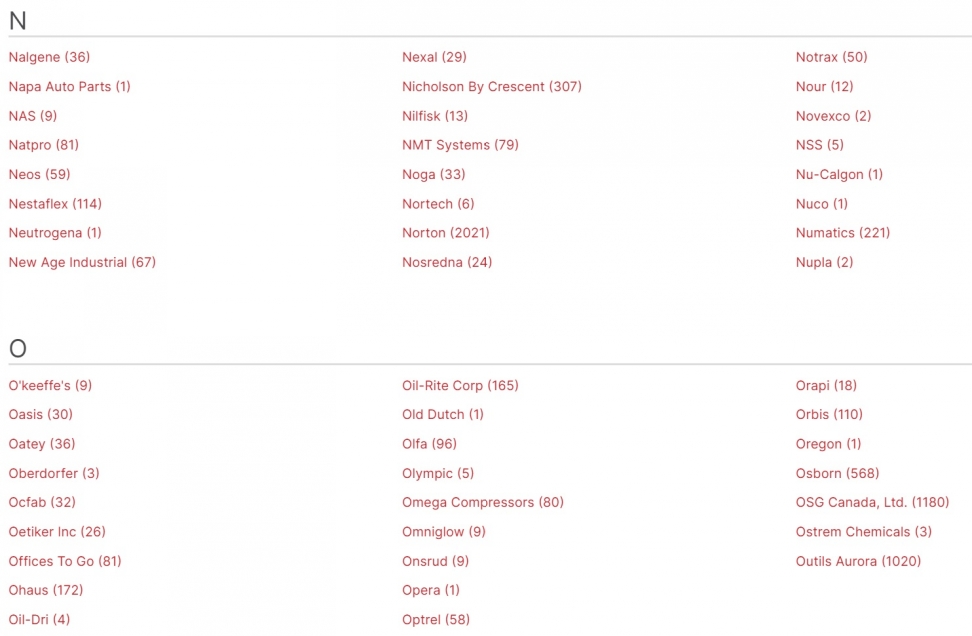Open the NMT Systems (79) link
Viewport: 972px width, 636px height.
pos(460,145)
